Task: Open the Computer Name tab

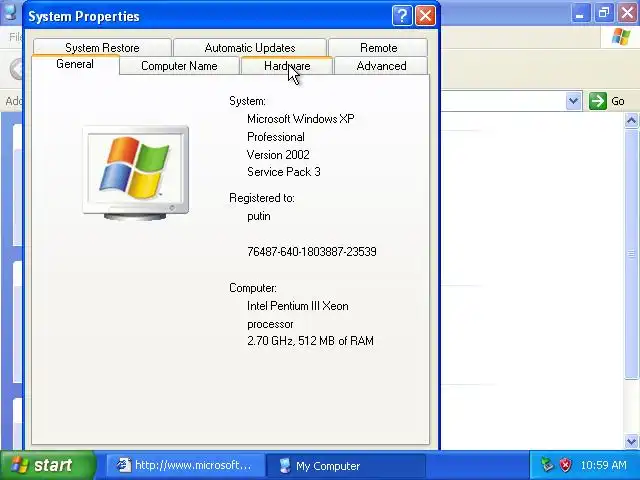Action: [x=179, y=66]
